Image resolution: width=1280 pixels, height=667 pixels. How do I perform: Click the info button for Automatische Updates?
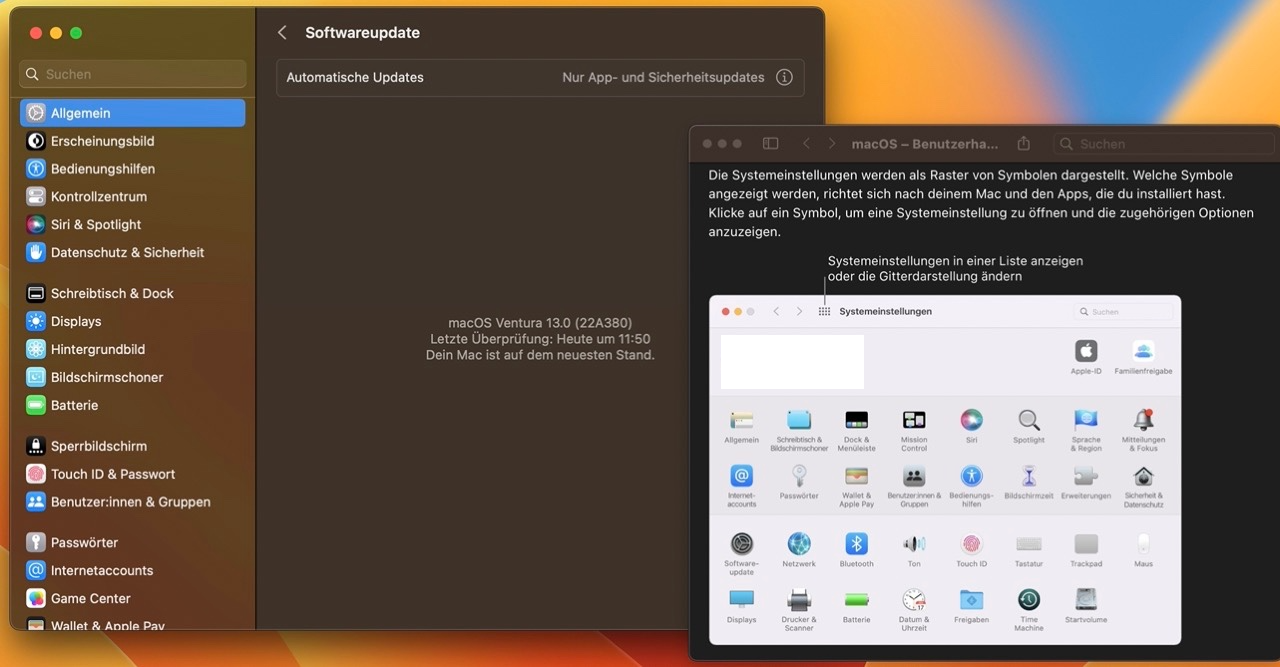(784, 77)
